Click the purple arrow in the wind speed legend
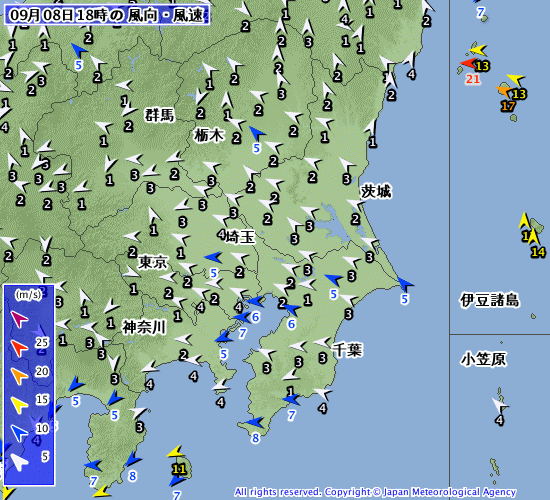Viewport: 550px width, 500px height. tap(19, 319)
